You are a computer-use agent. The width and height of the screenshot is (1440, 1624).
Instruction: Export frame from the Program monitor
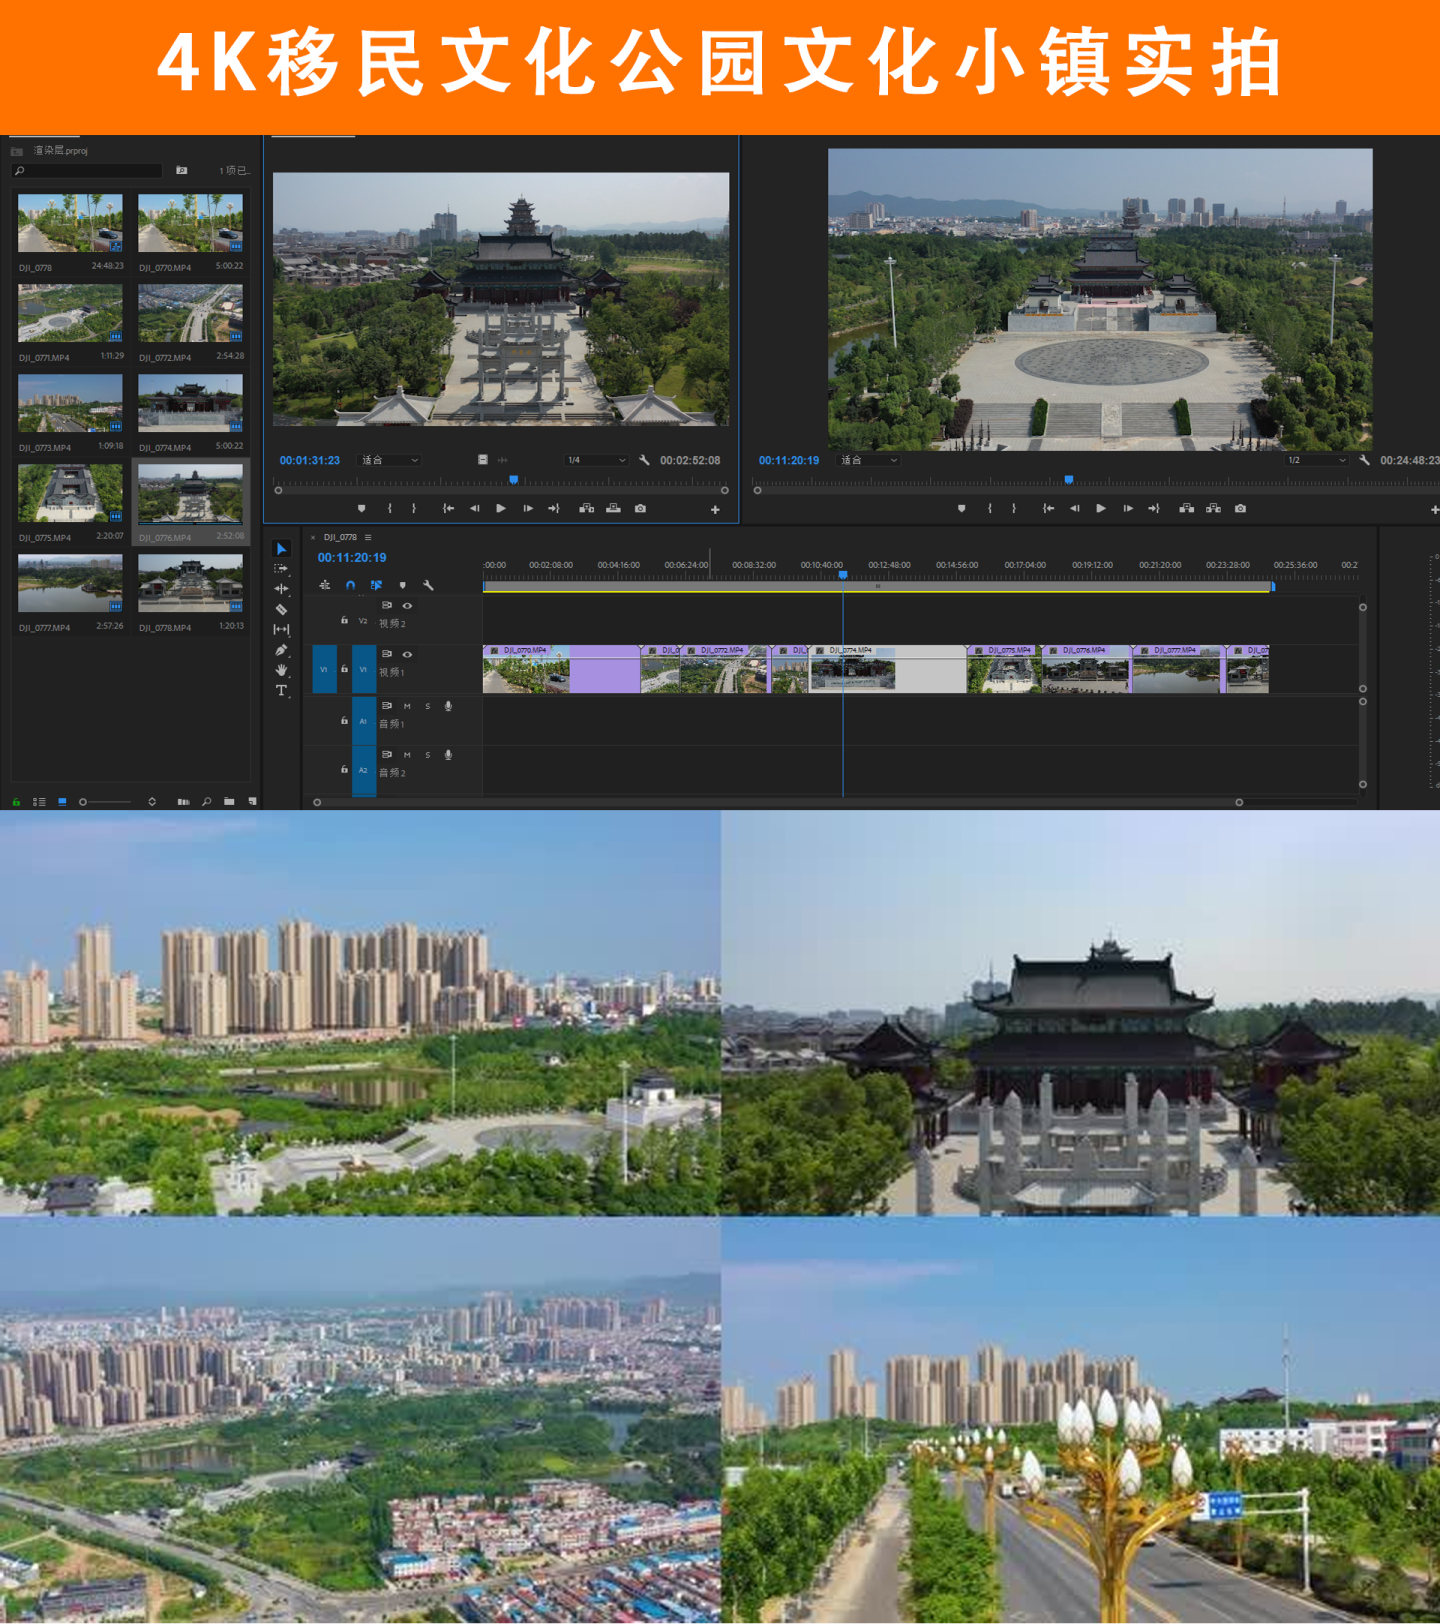[x=1240, y=509]
